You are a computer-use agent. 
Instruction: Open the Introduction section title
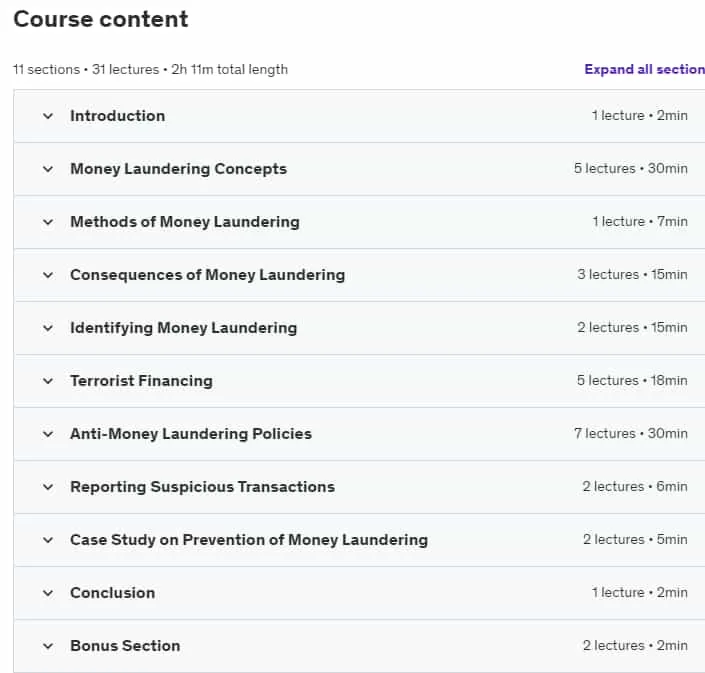(118, 116)
